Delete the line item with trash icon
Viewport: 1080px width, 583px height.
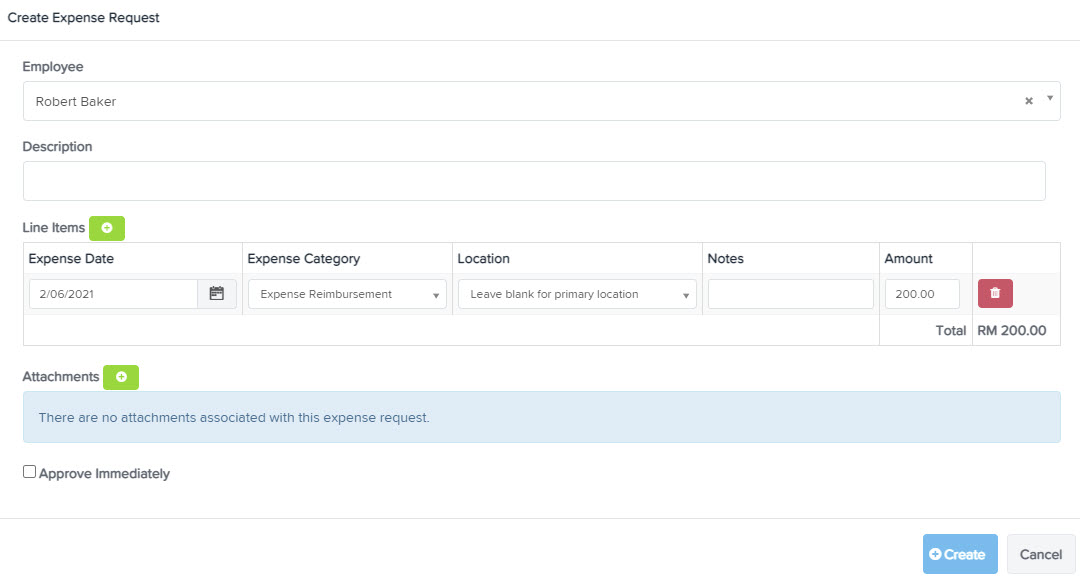tap(995, 294)
